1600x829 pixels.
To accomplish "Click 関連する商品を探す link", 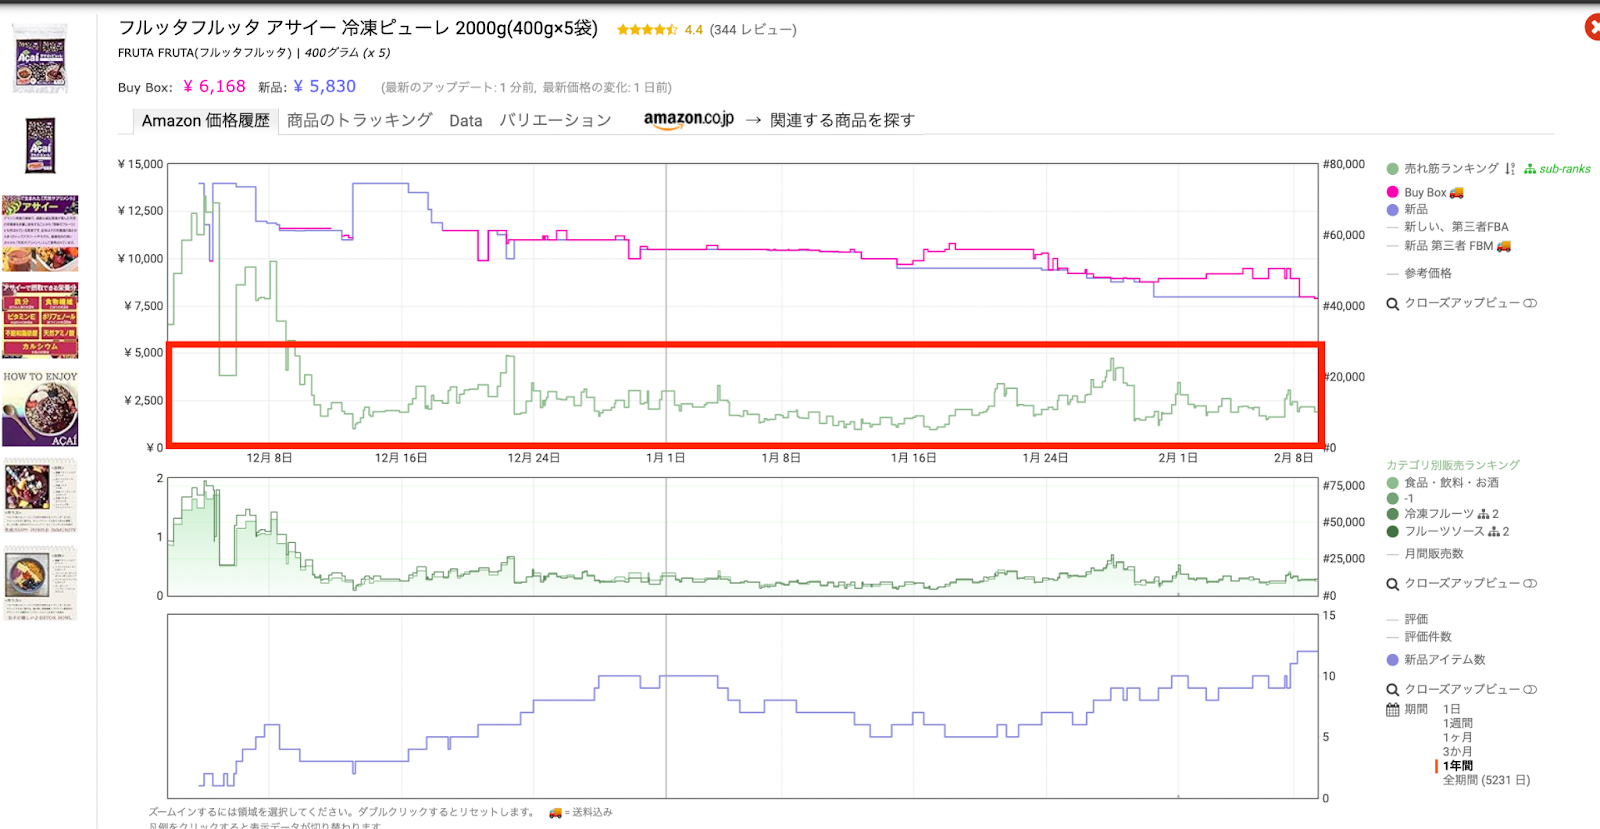I will pyautogui.click(x=841, y=121).
